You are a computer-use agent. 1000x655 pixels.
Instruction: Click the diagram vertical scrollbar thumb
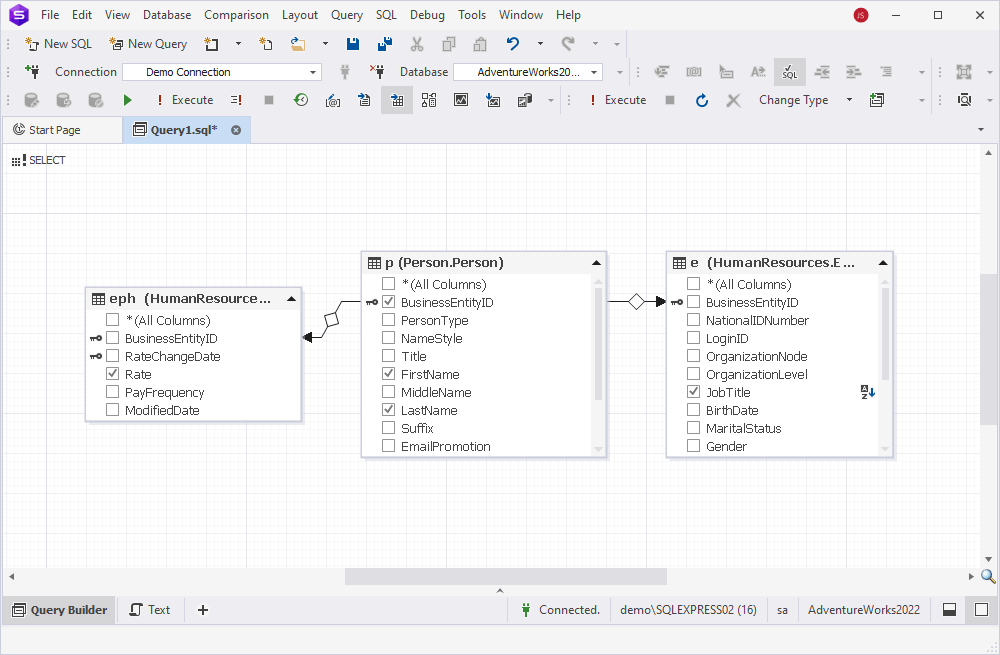click(x=989, y=349)
